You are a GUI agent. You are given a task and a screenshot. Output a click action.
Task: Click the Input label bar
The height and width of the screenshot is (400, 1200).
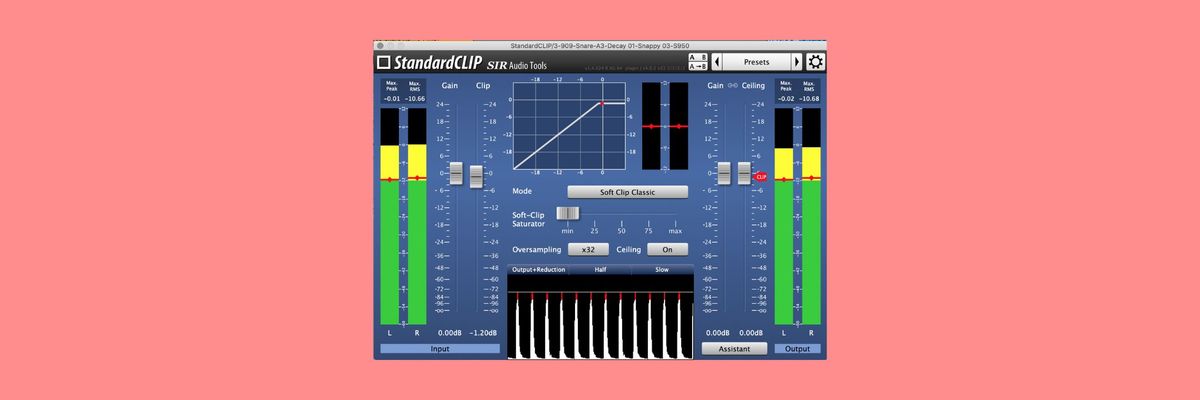(x=440, y=349)
